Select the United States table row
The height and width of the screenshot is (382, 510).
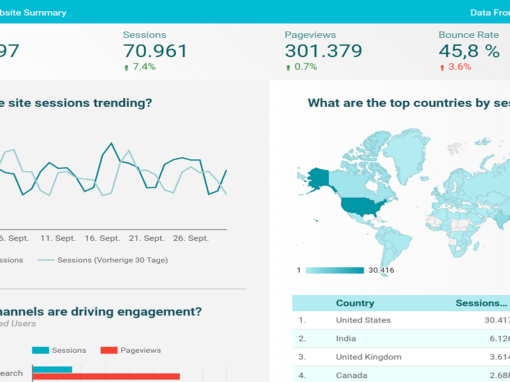(x=401, y=320)
